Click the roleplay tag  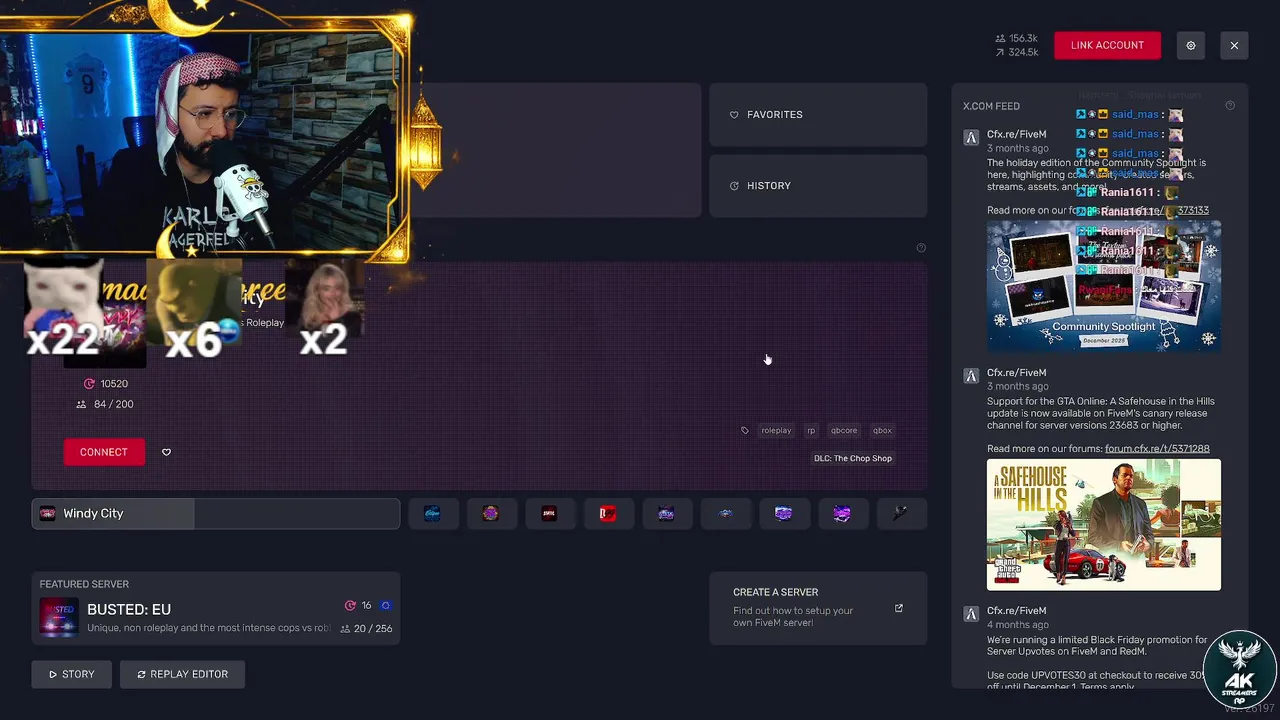(x=776, y=430)
